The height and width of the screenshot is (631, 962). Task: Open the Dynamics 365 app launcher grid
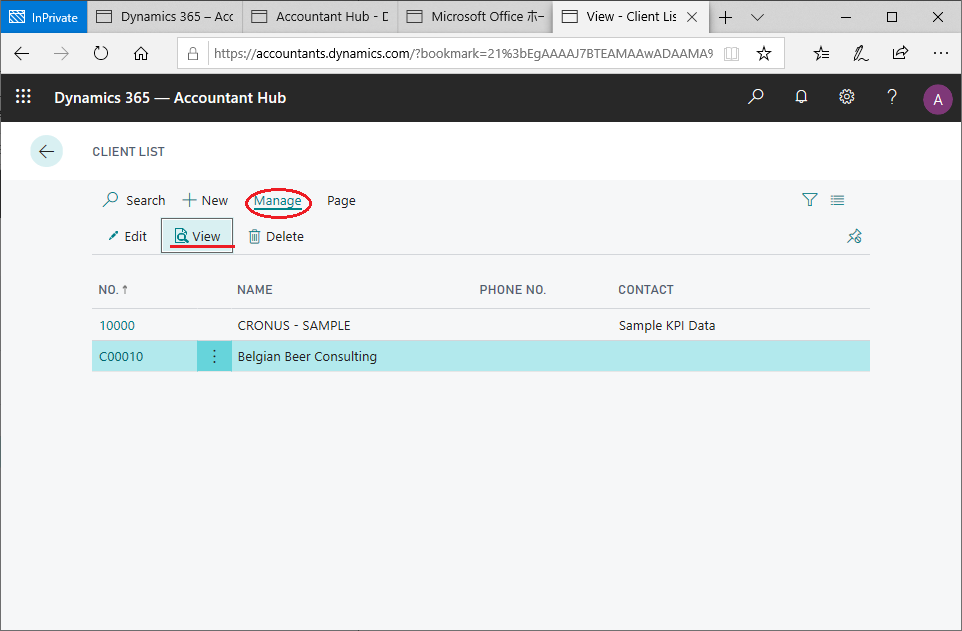coord(23,96)
